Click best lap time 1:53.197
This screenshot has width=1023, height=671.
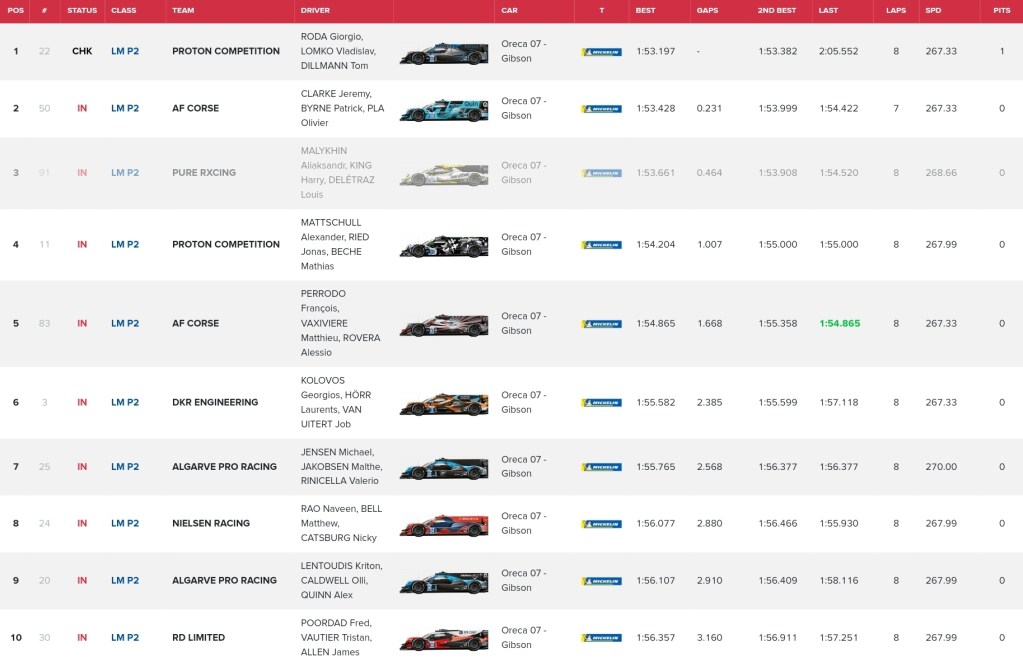tap(656, 51)
